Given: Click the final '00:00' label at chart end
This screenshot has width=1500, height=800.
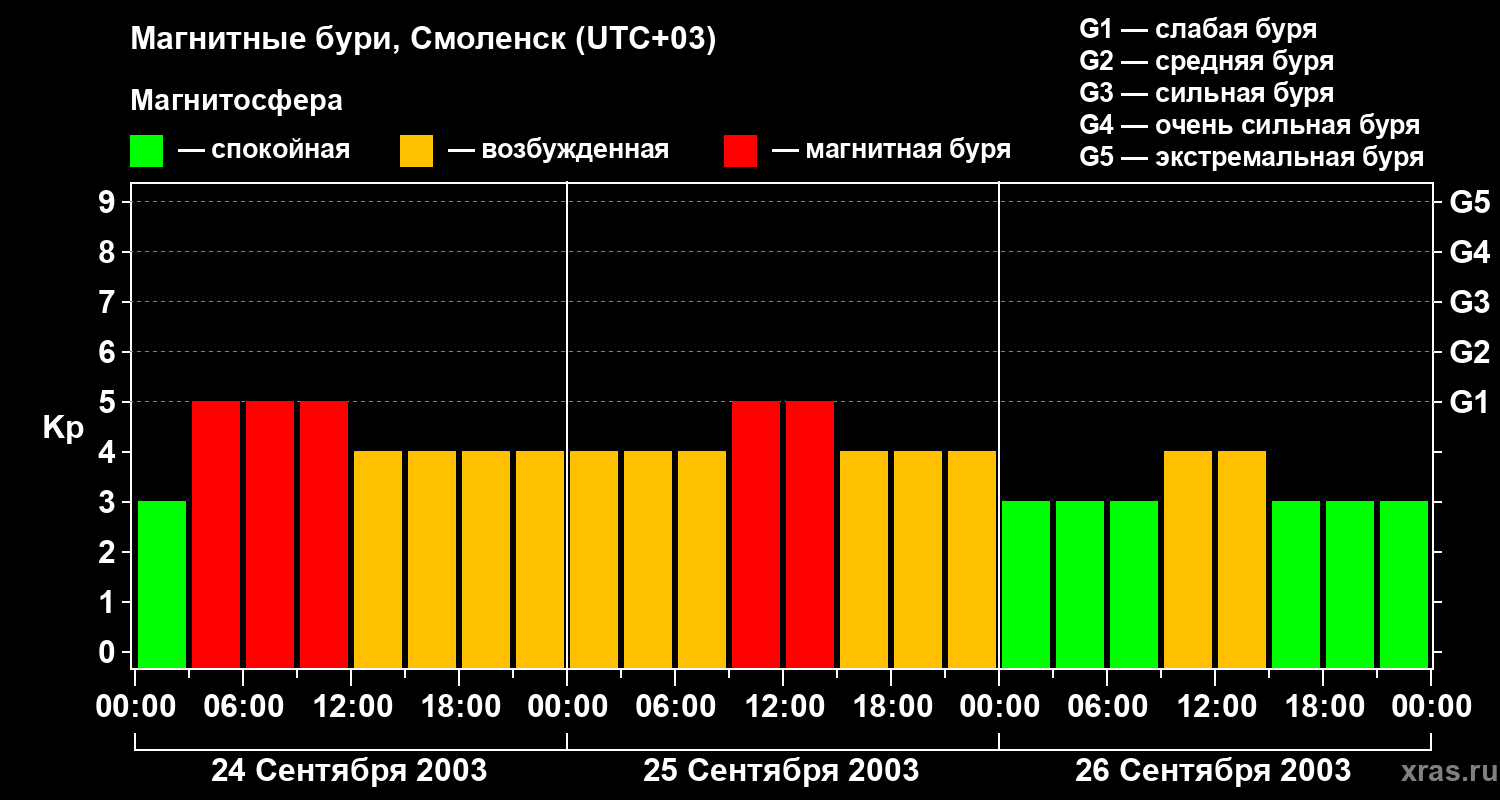Looking at the screenshot, I should (x=1431, y=707).
